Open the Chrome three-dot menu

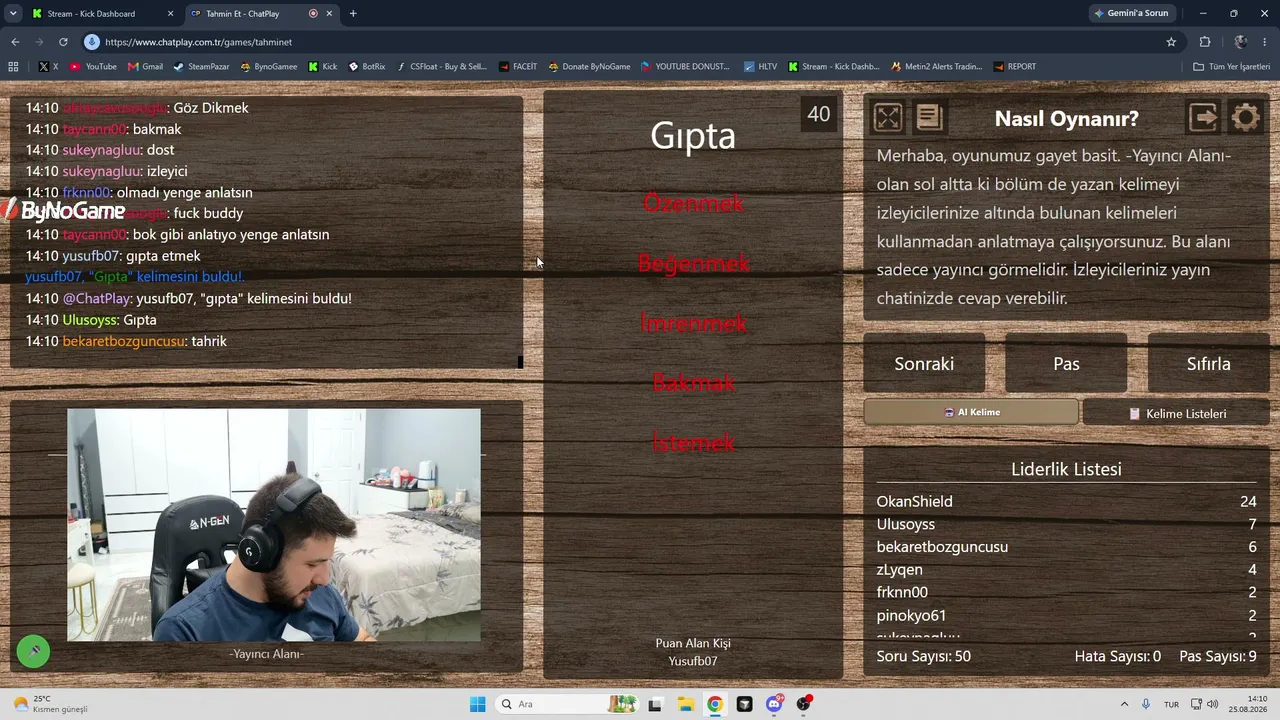(x=1266, y=42)
